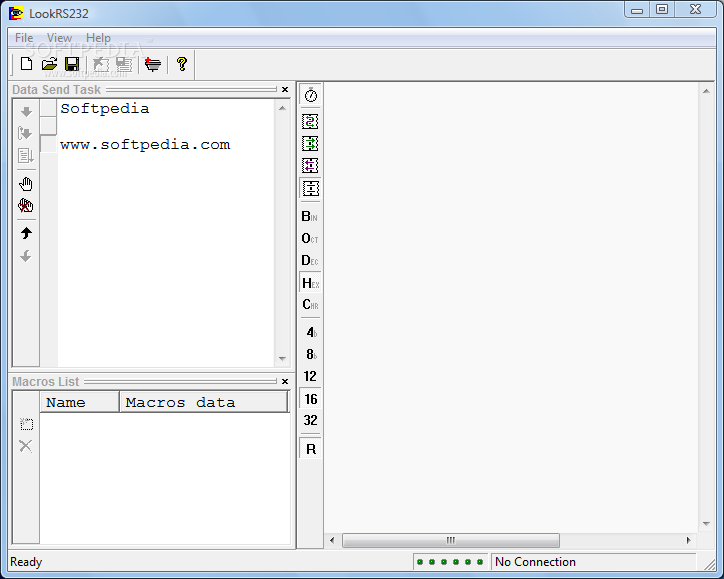Click the delete macro X icon
Image resolution: width=724 pixels, height=579 pixels.
point(26,446)
